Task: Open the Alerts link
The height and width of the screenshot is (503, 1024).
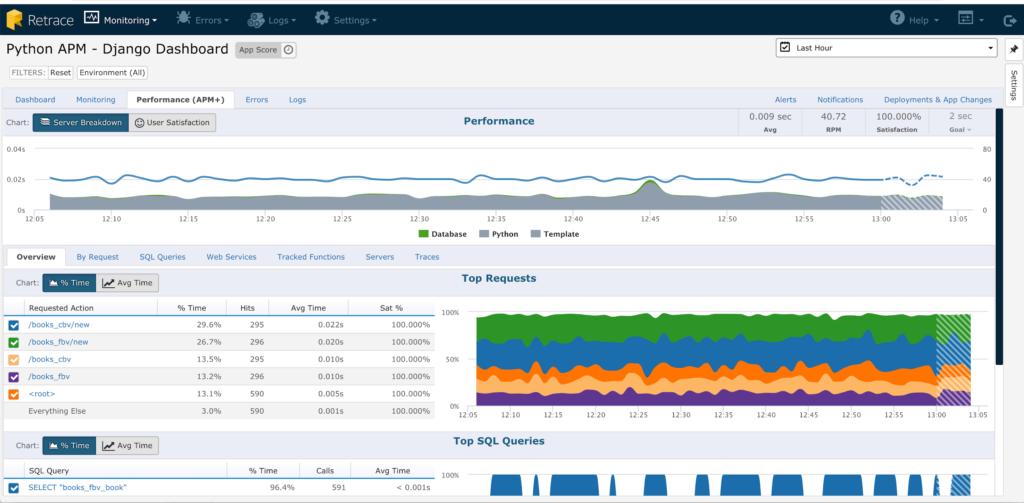Action: click(x=786, y=100)
